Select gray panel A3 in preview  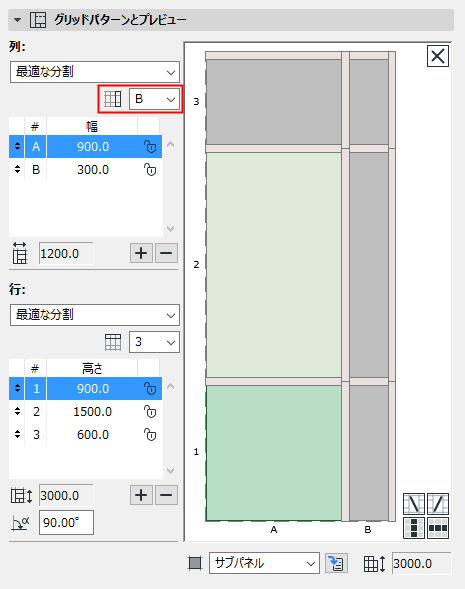274,102
